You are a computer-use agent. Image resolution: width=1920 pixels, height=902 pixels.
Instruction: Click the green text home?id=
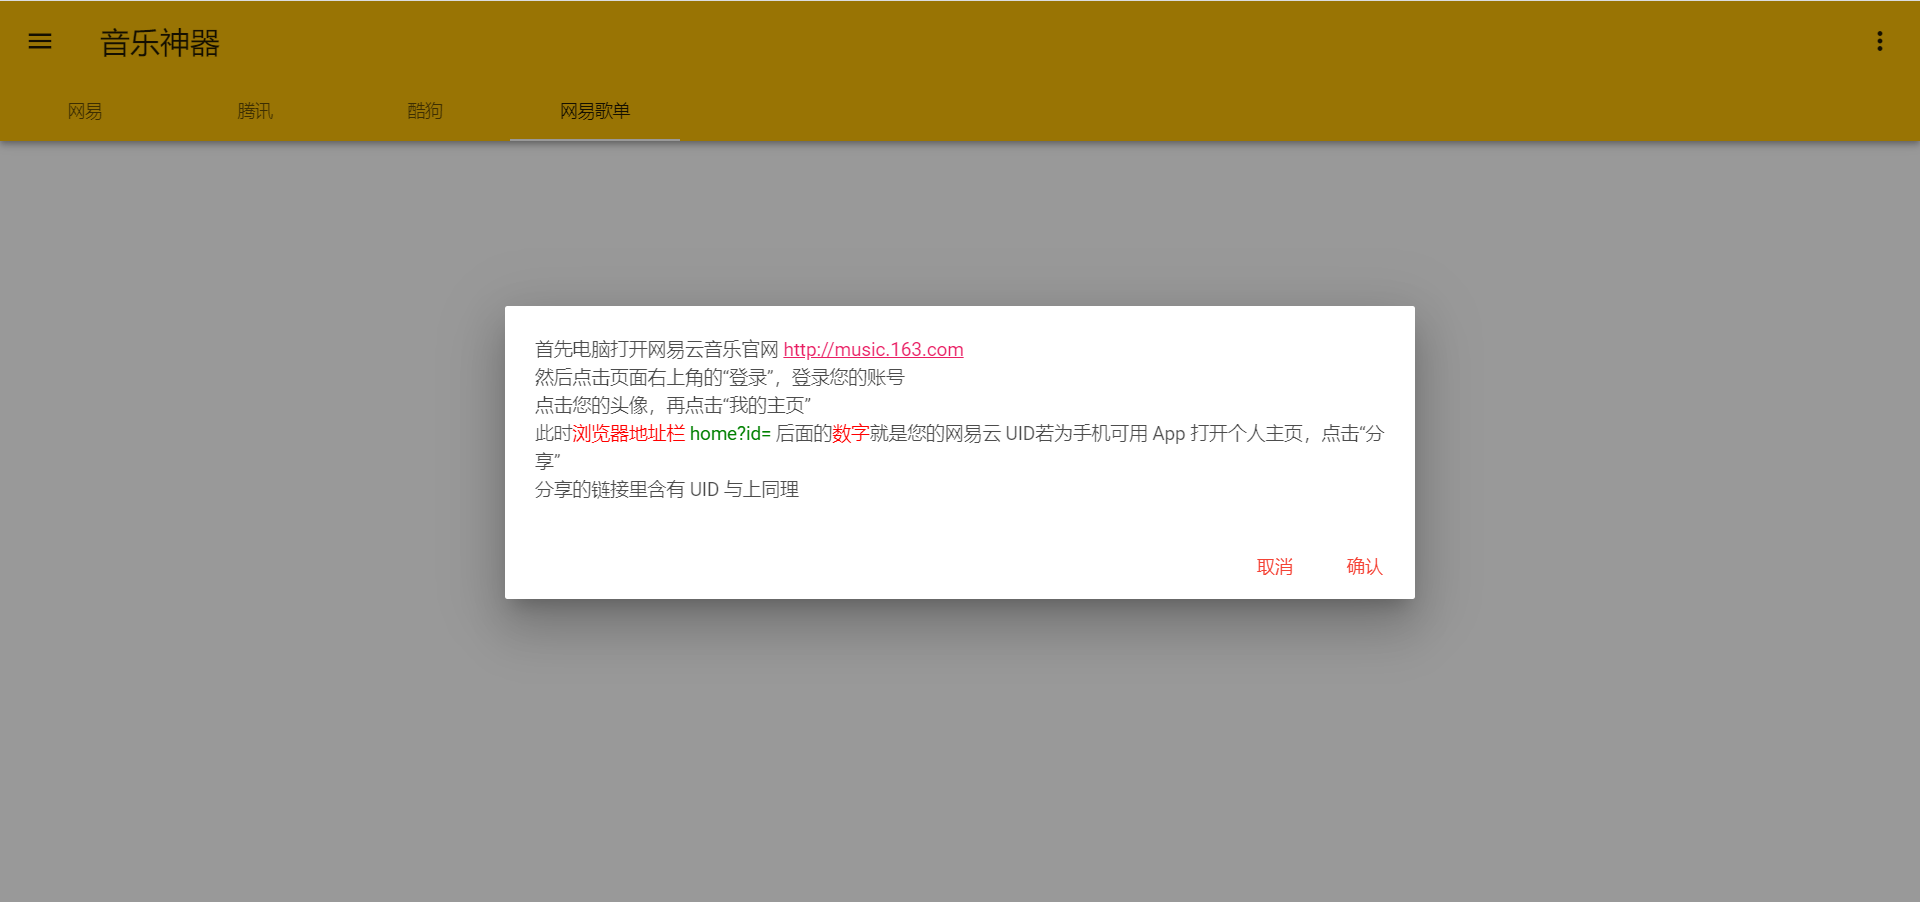pyautogui.click(x=730, y=433)
